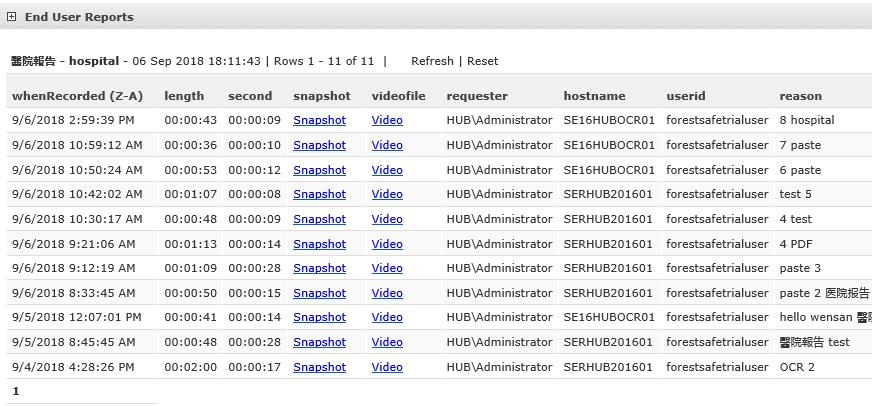Image resolution: width=872 pixels, height=406 pixels.
Task: Open Snapshot for 9/6/2018 9:21:06 AM record
Action: [x=319, y=244]
